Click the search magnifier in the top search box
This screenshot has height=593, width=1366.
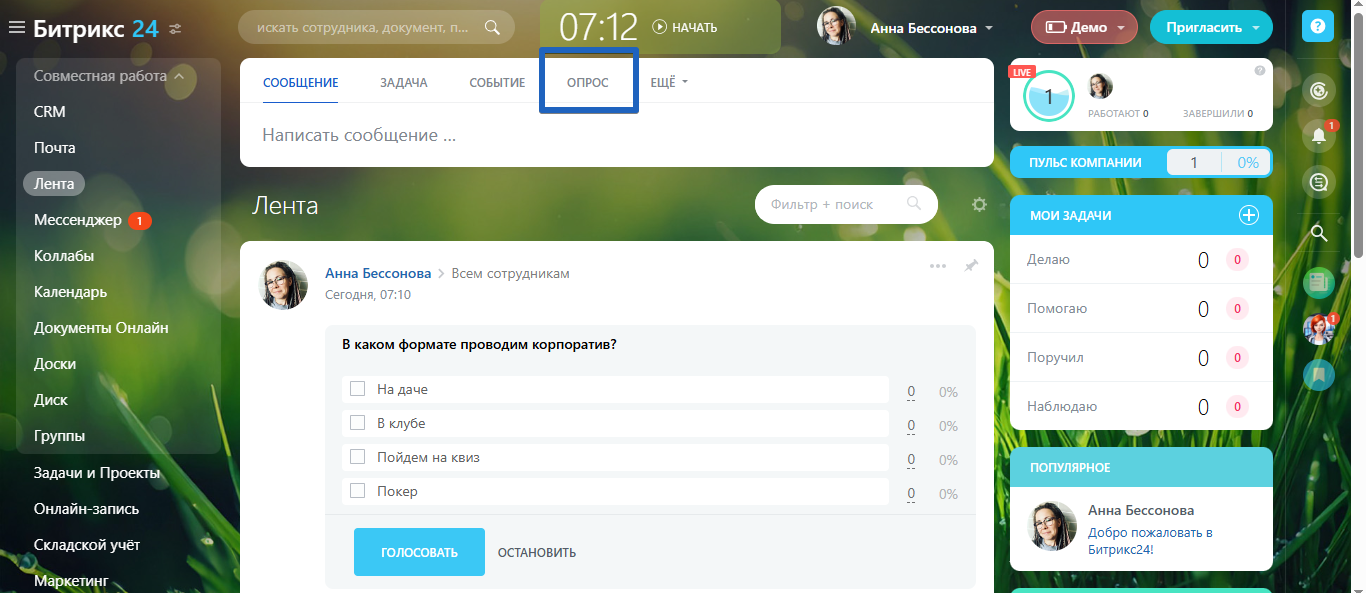[492, 28]
